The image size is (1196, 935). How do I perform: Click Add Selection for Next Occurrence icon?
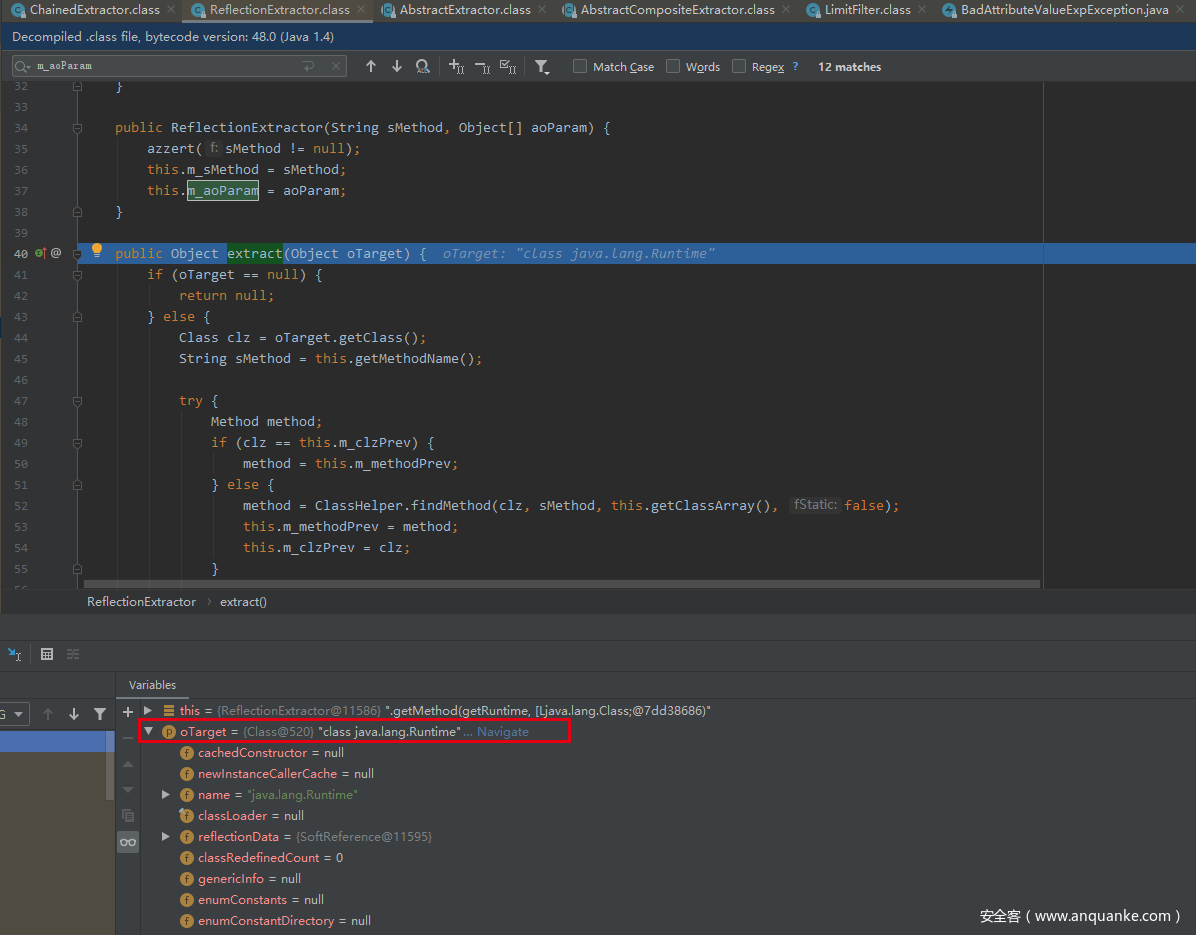coord(456,67)
